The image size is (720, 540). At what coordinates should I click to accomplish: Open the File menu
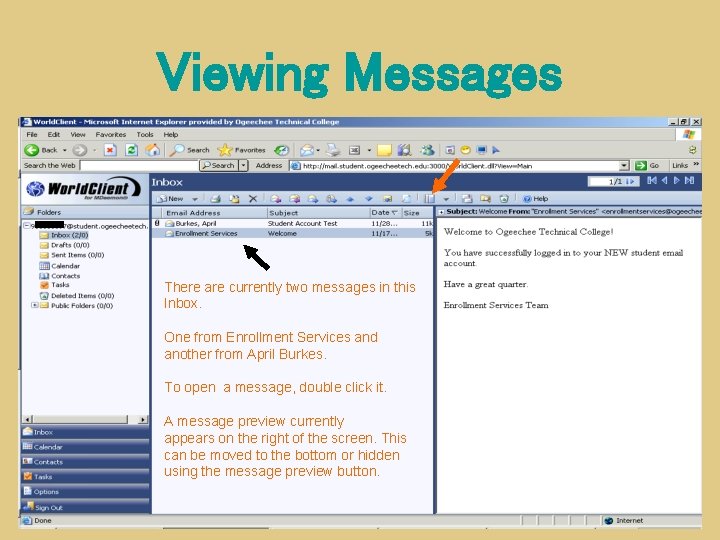[32, 135]
